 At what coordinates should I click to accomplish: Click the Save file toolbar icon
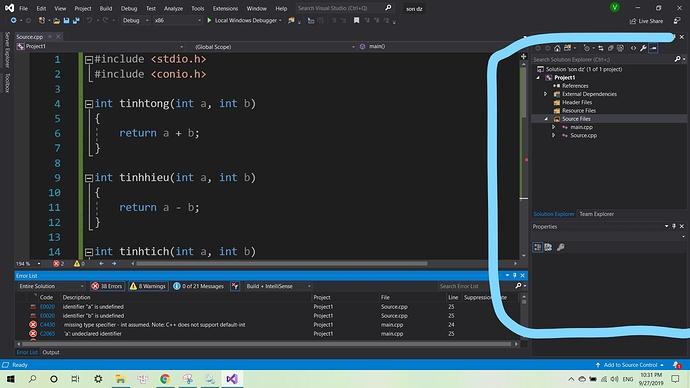66,21
